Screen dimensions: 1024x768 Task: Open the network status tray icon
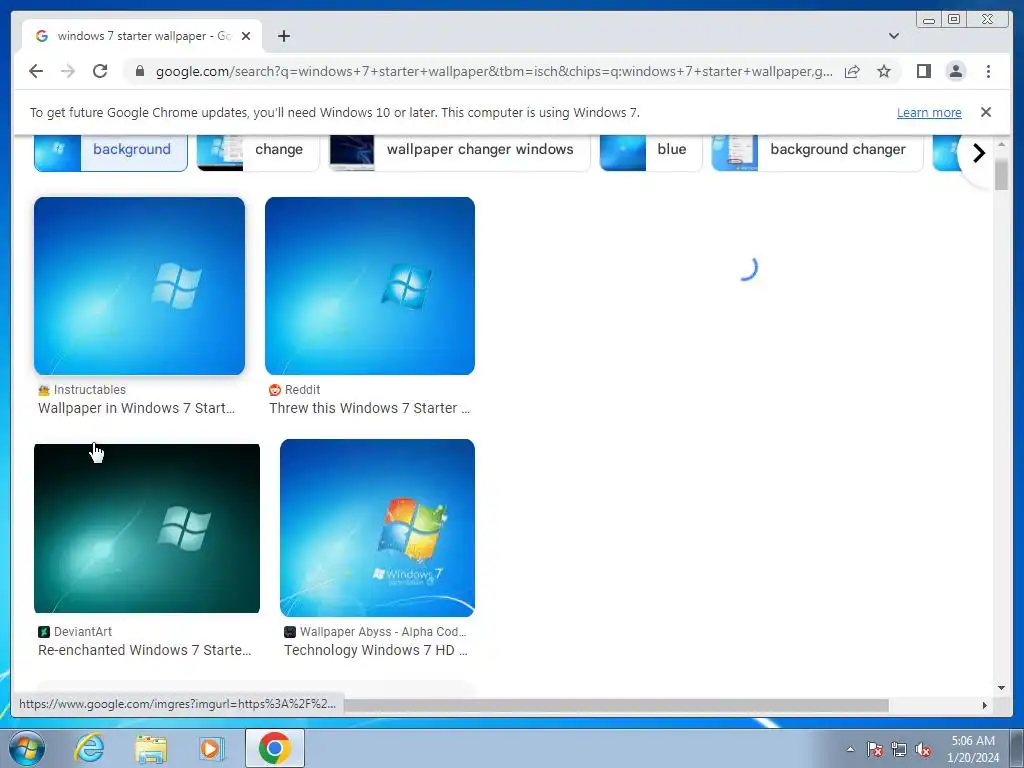coord(899,749)
